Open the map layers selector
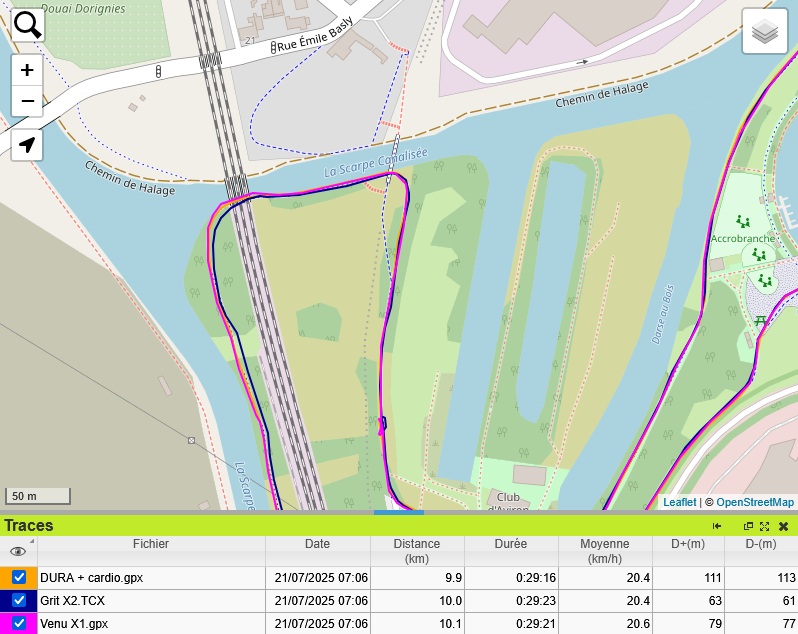 point(765,32)
